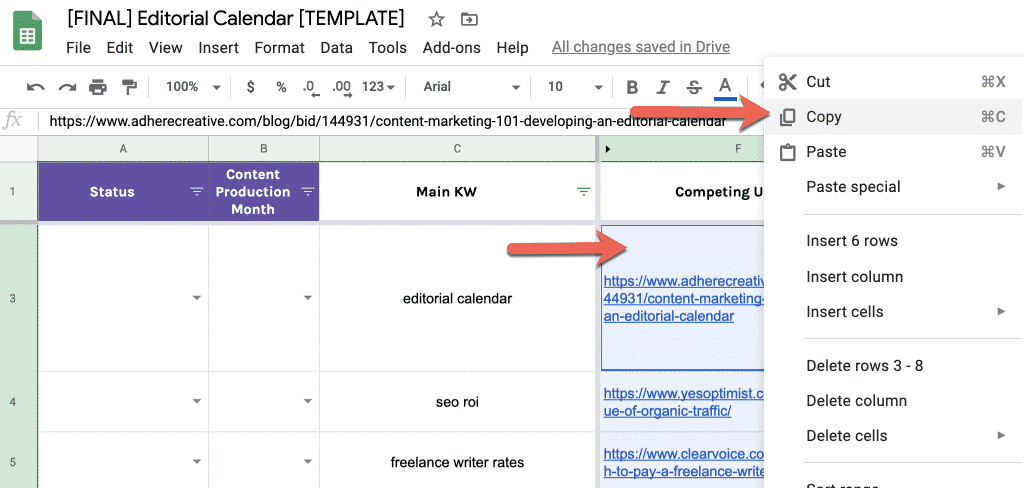Select the 'editorial calendar' cell
The width and height of the screenshot is (1024, 488).
coord(458,299)
